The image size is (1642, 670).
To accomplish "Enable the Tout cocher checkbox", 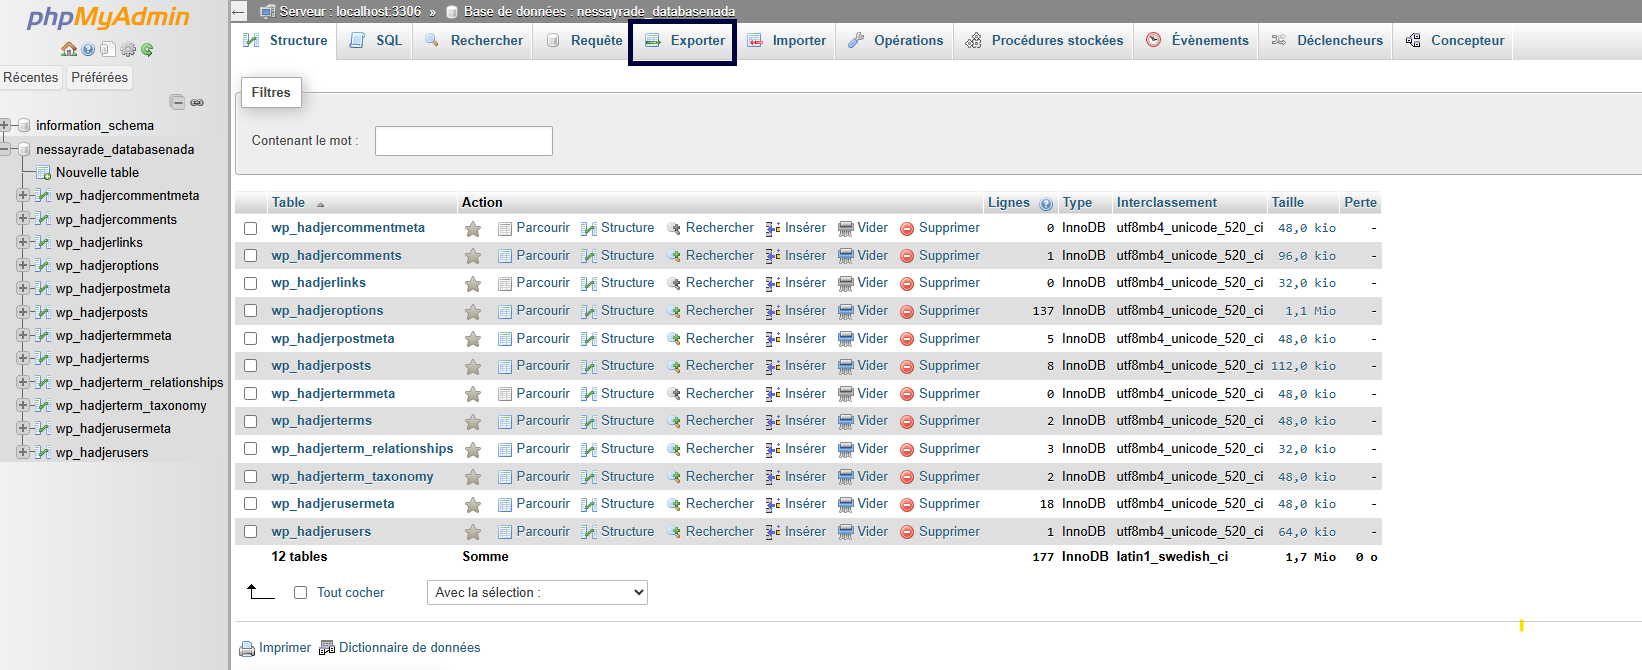I will (300, 593).
